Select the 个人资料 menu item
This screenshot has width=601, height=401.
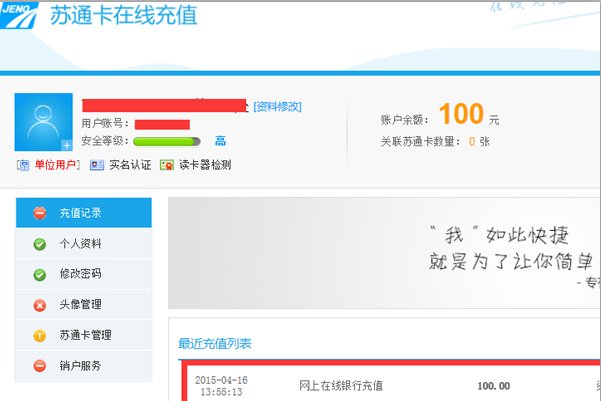click(84, 243)
